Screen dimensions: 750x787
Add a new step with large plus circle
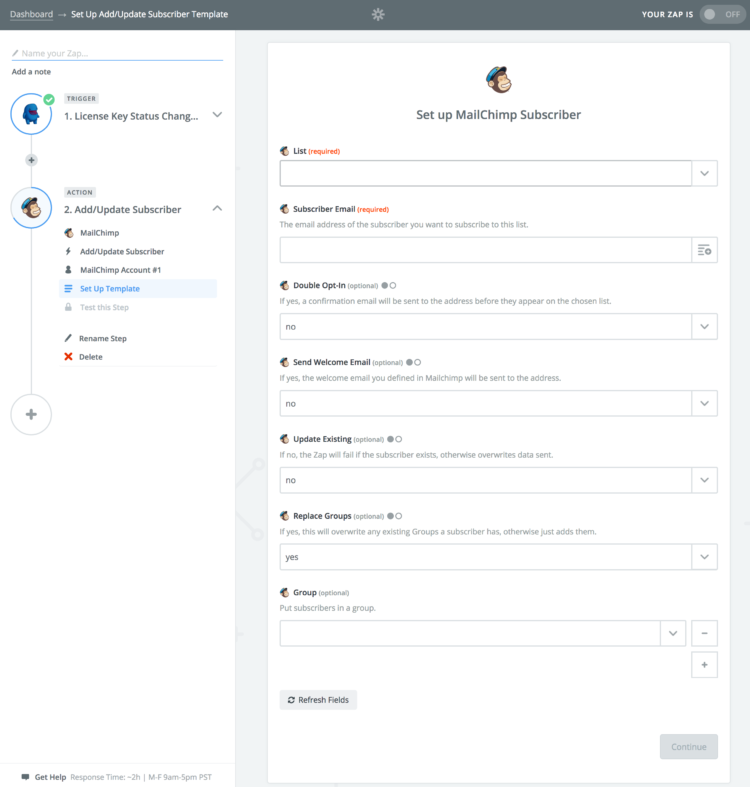31,414
